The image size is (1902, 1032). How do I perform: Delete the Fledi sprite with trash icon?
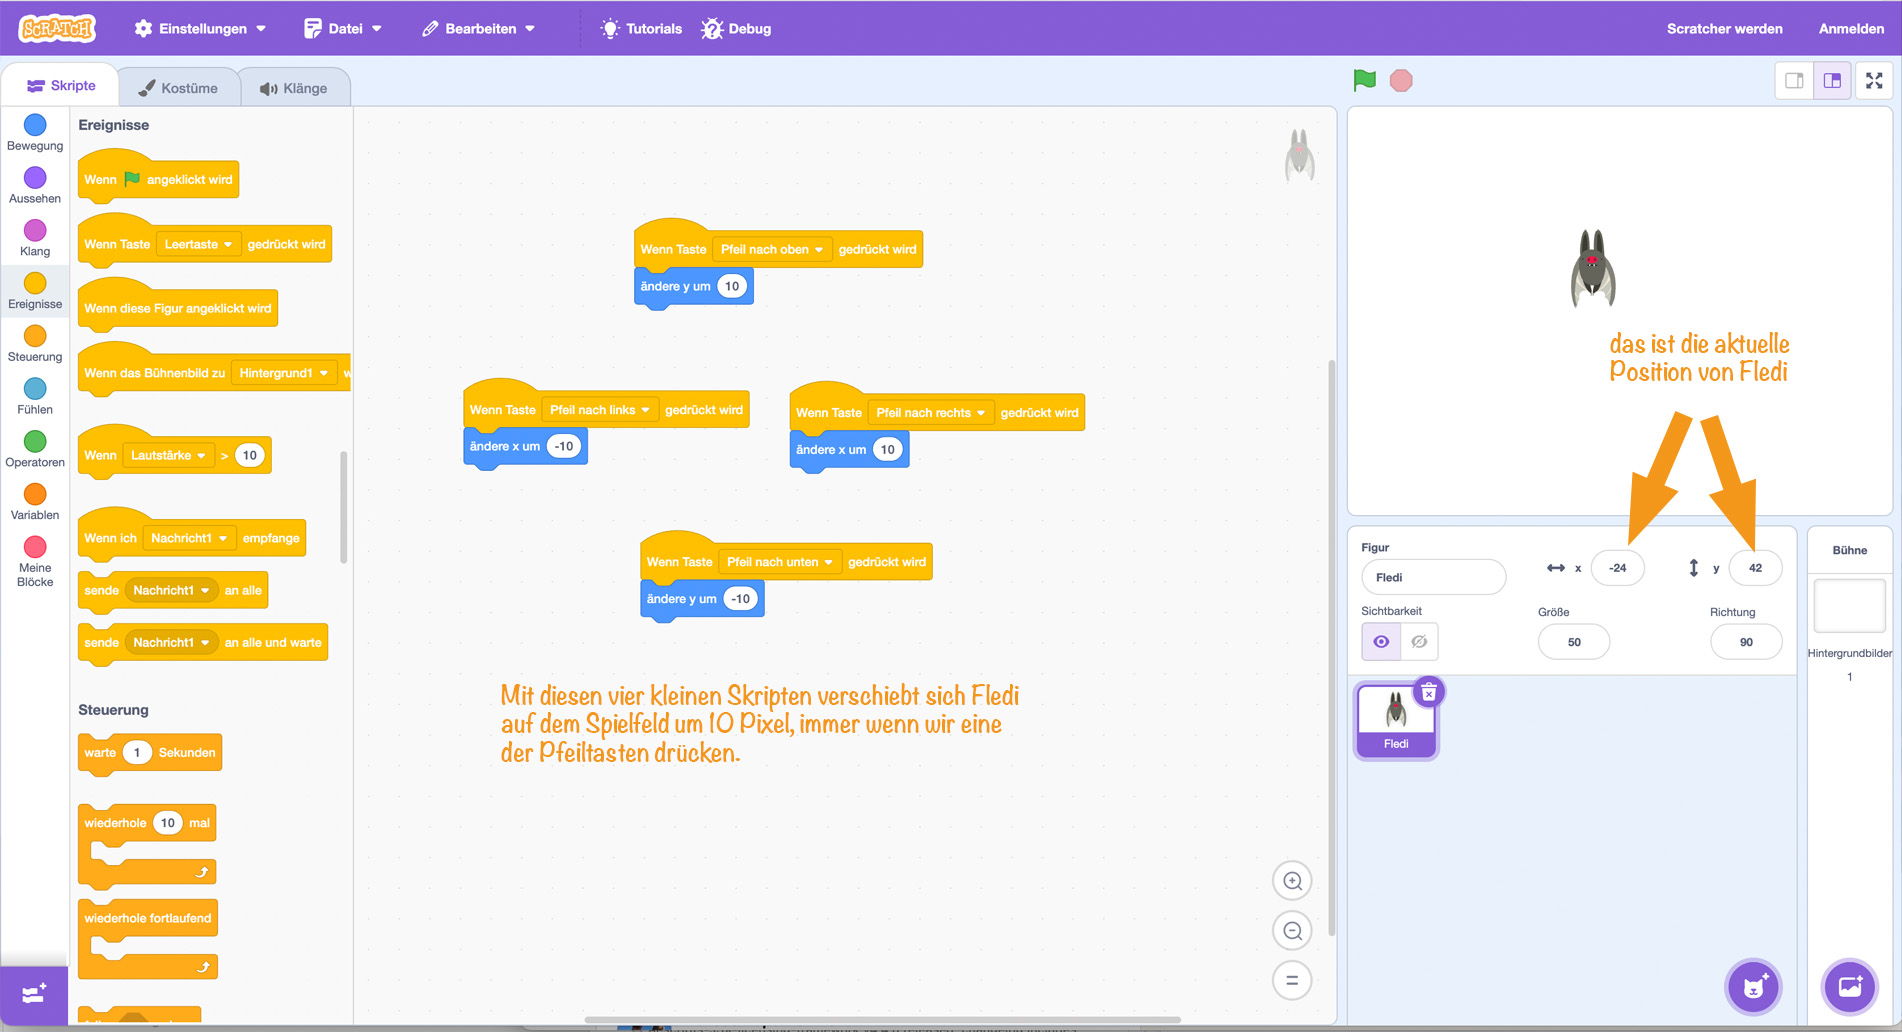pos(1429,692)
